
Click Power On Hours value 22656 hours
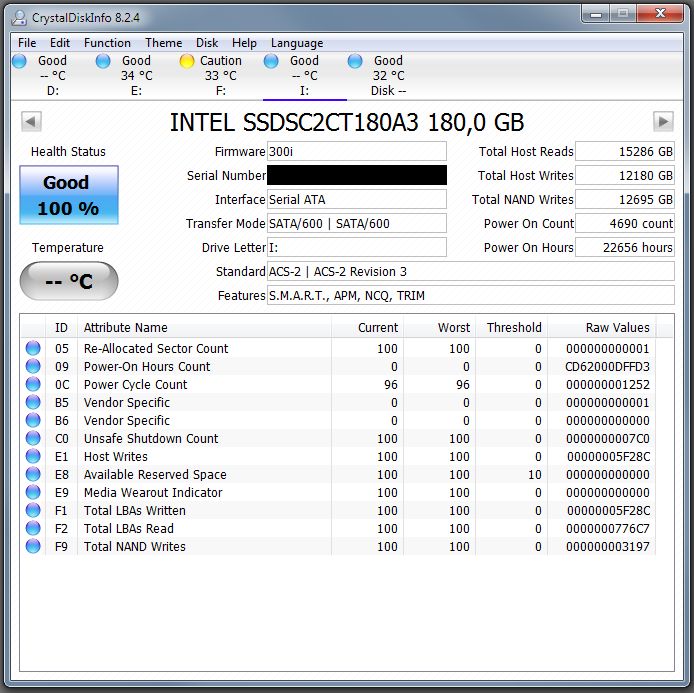pyautogui.click(x=625, y=247)
